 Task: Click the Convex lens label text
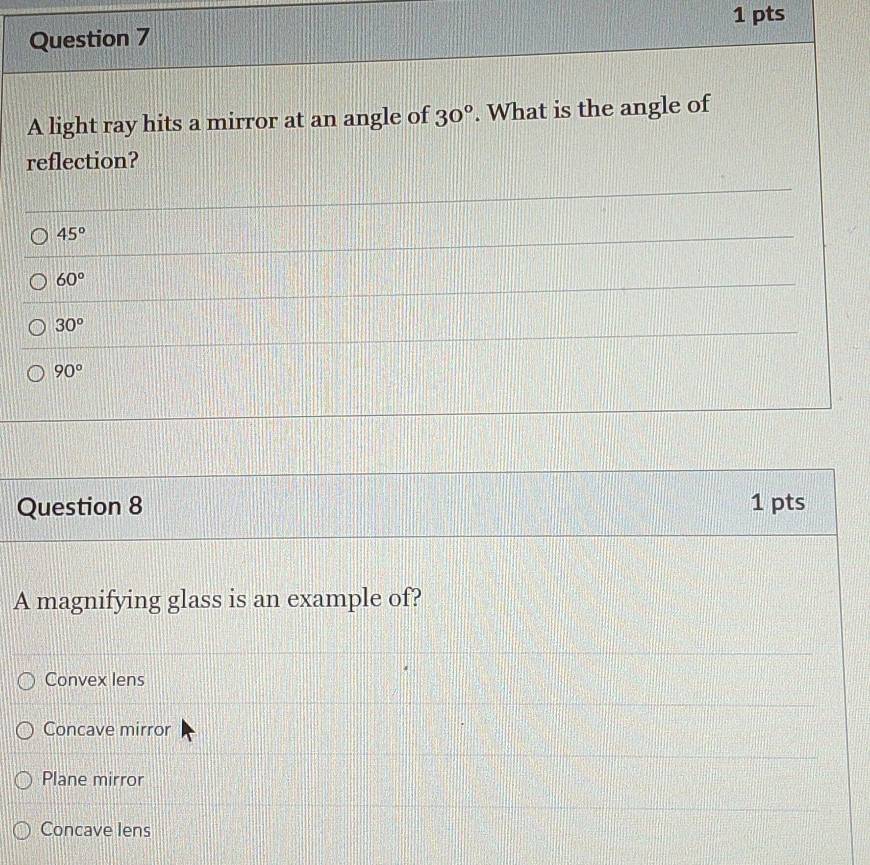point(95,679)
